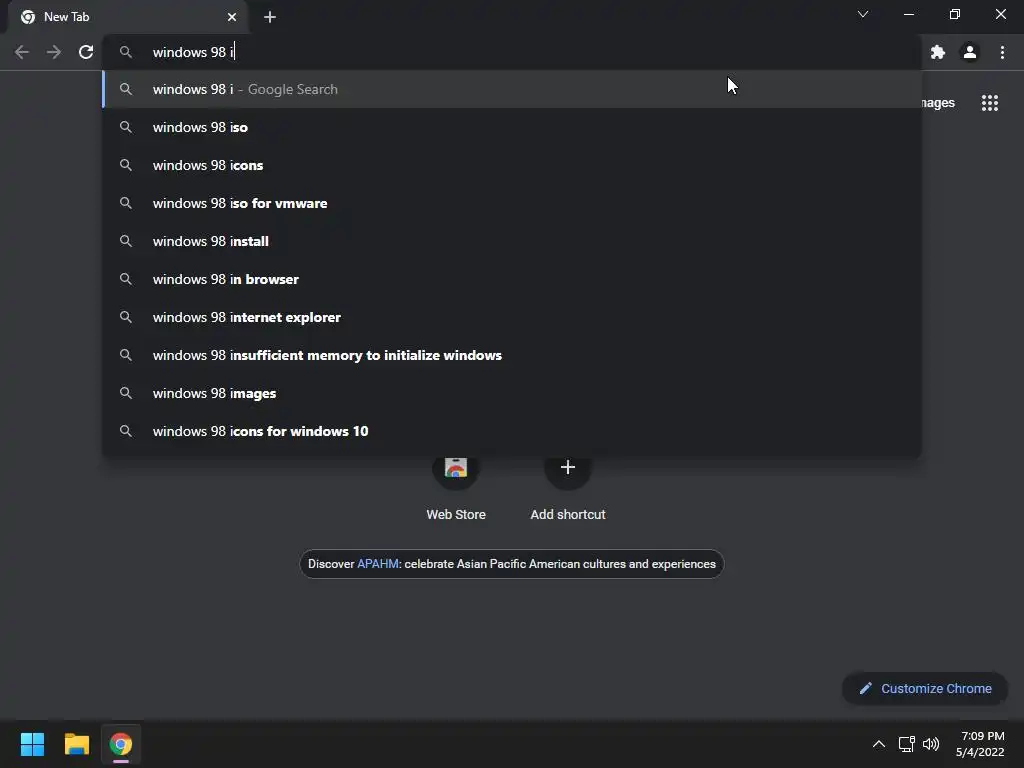Viewport: 1024px width, 768px height.
Task: Open Chrome's three-dot menu
Action: [1002, 52]
